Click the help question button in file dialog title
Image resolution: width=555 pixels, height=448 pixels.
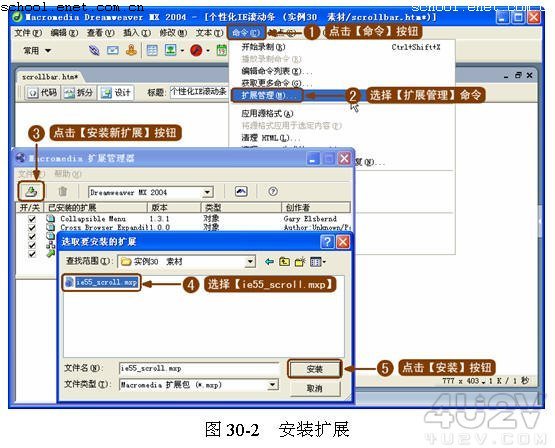(327, 242)
